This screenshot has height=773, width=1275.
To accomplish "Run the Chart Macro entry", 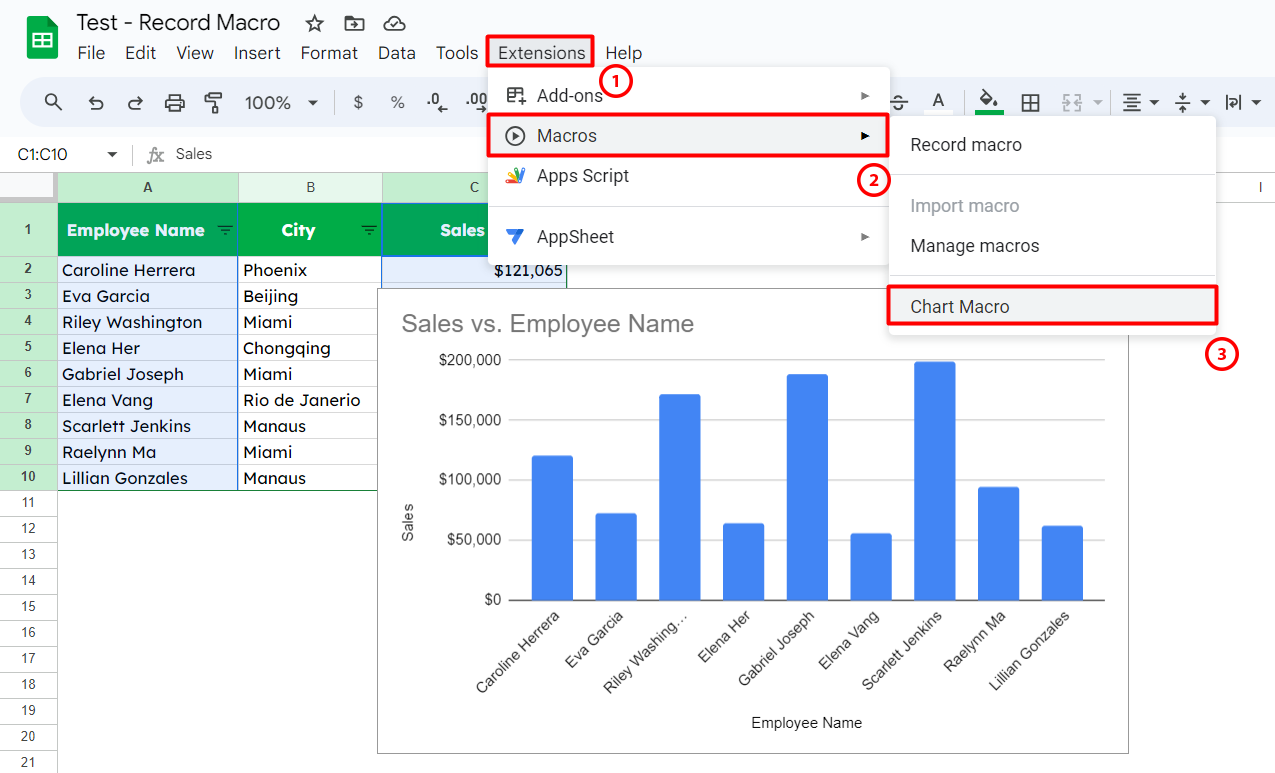I will [x=1052, y=307].
